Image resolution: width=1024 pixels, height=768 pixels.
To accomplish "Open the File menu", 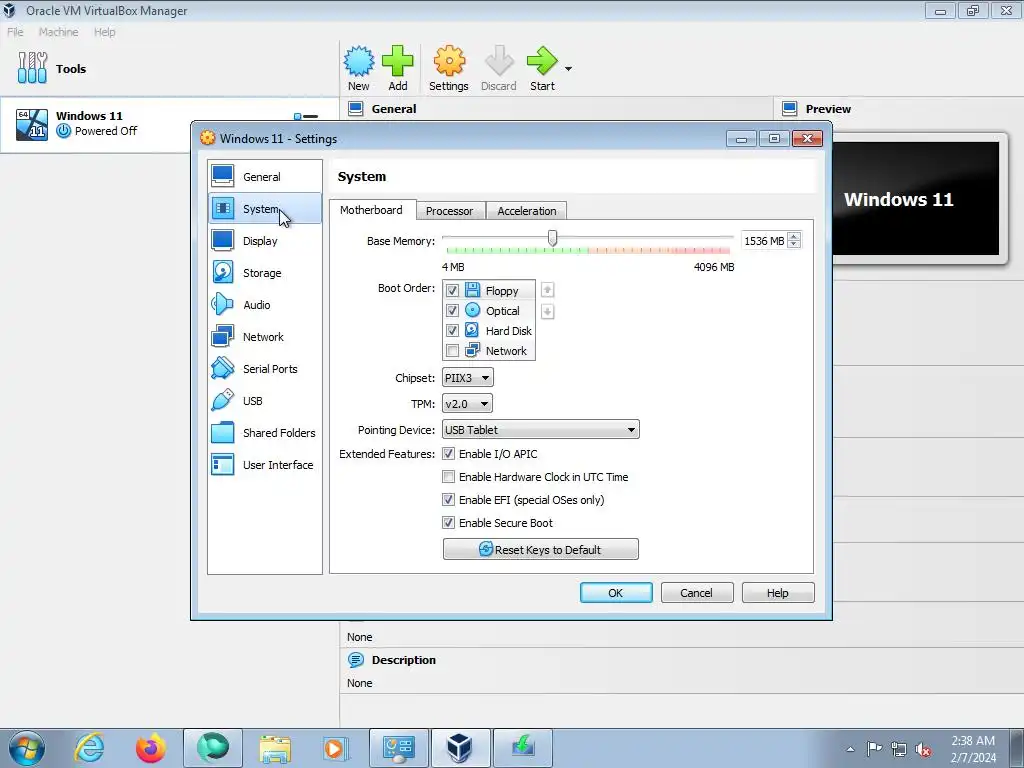I will (x=15, y=32).
